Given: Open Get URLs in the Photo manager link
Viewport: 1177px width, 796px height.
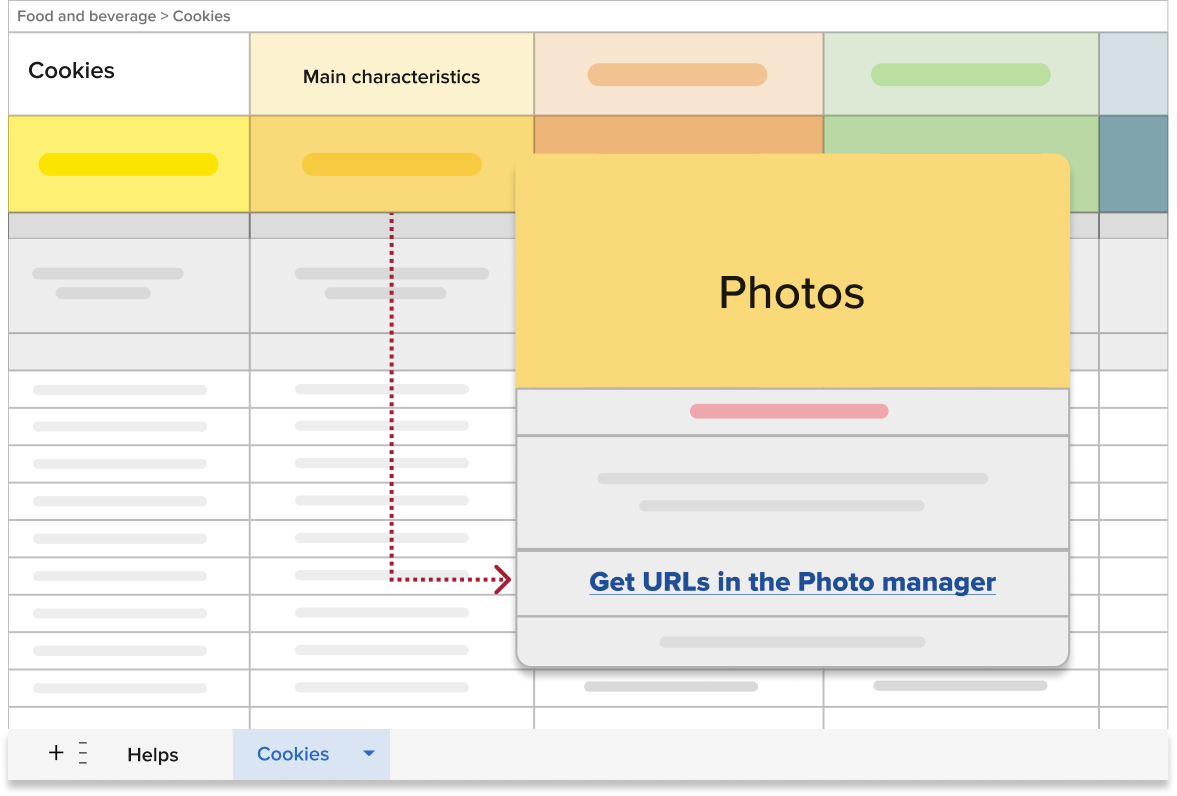Looking at the screenshot, I should coord(792,582).
